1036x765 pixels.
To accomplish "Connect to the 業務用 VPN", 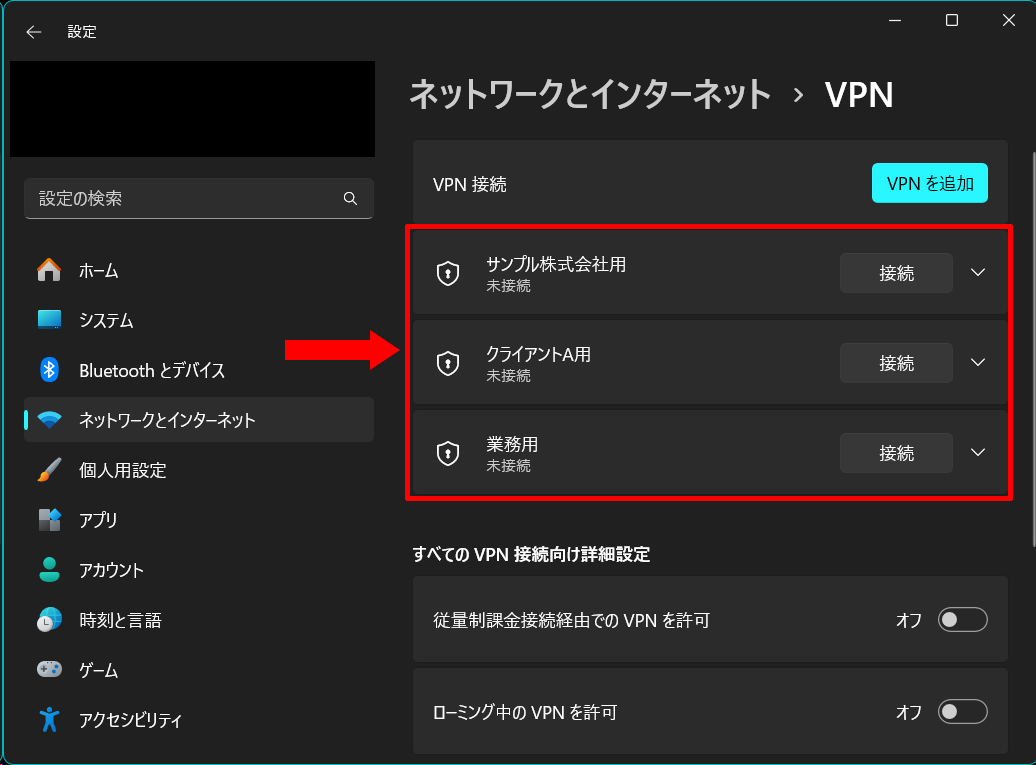I will [x=896, y=452].
